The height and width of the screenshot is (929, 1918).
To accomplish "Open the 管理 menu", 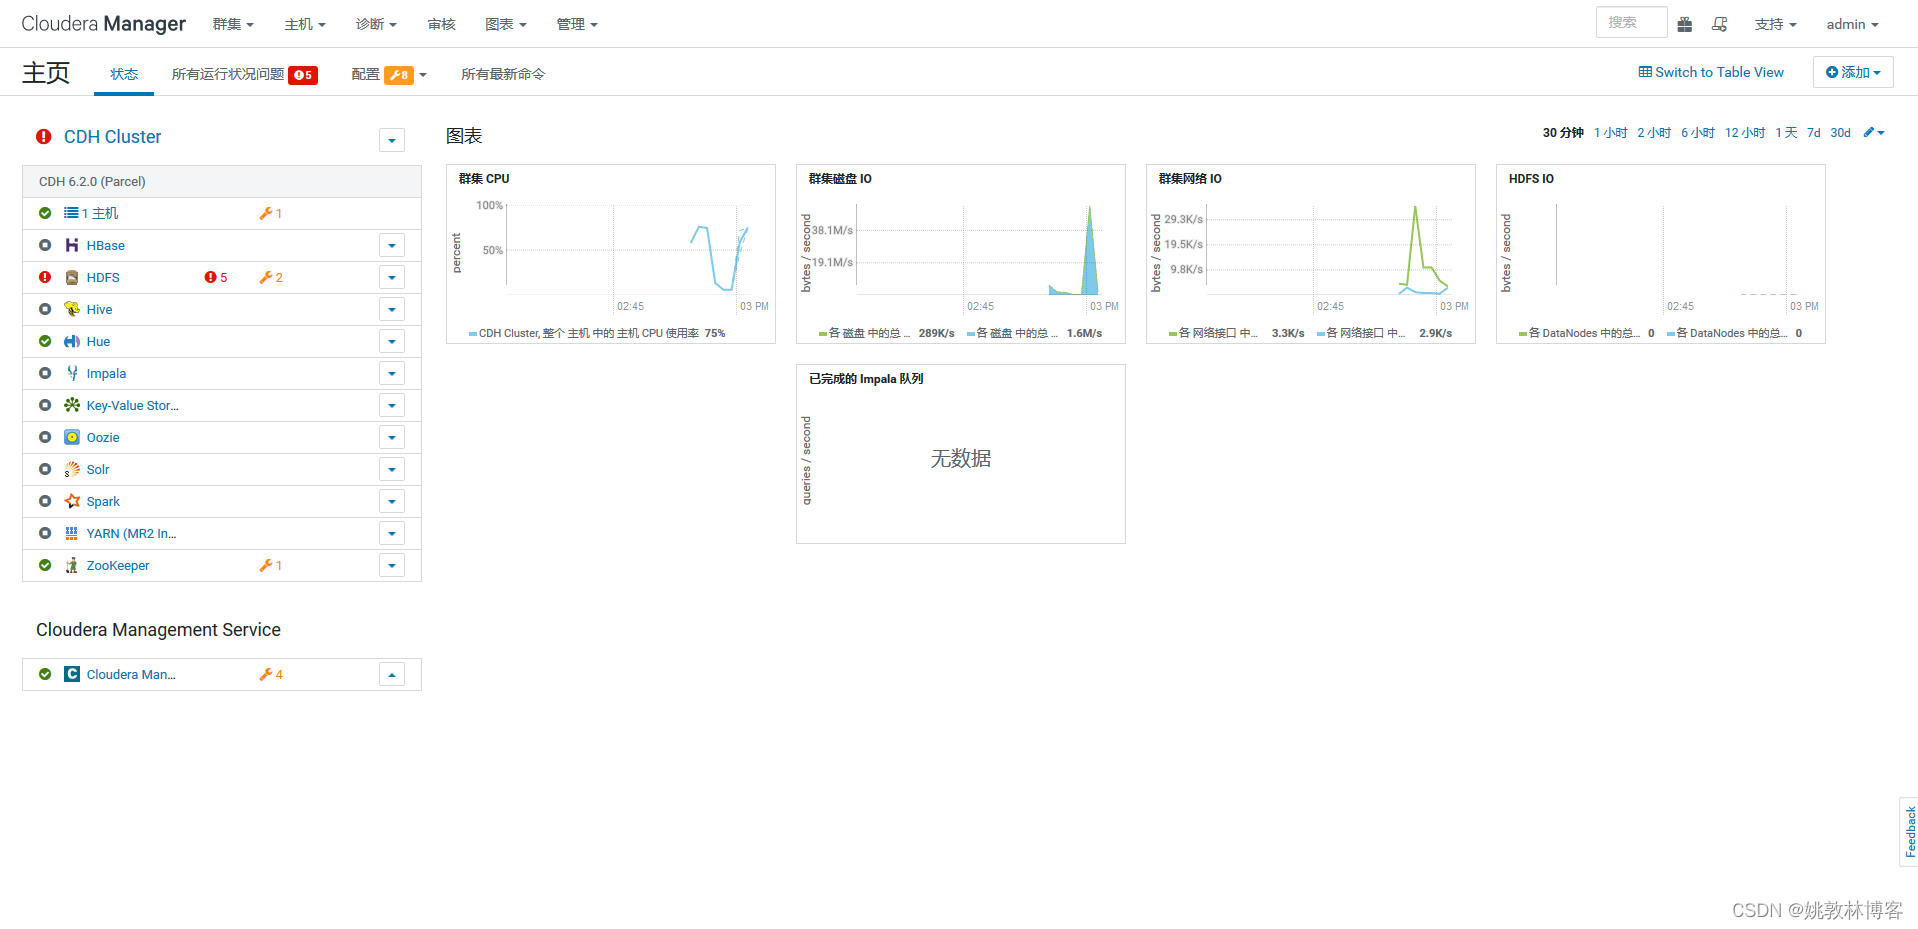I will (577, 24).
